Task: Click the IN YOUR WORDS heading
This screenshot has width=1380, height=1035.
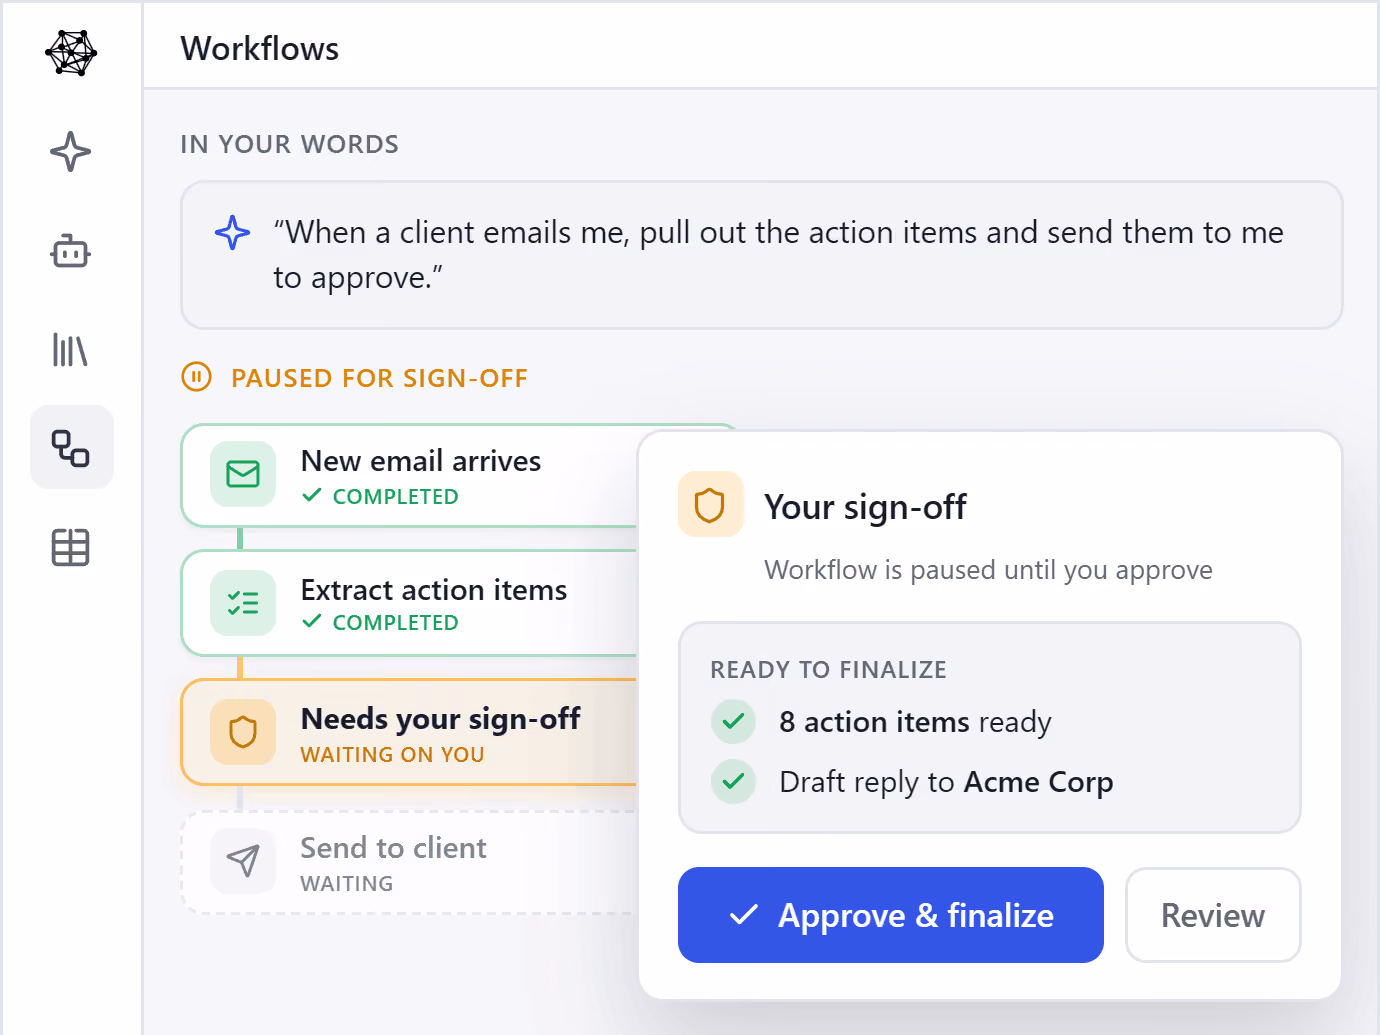Action: point(290,145)
